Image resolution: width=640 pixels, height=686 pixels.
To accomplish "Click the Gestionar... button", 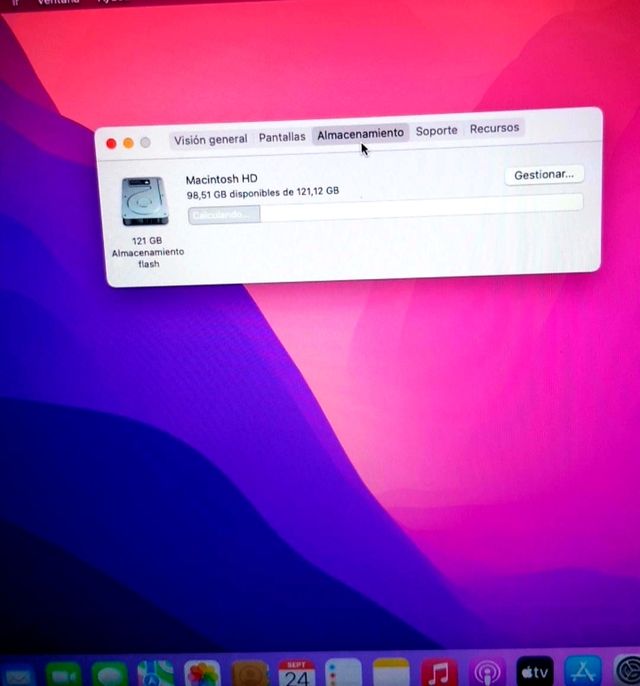I will (544, 175).
